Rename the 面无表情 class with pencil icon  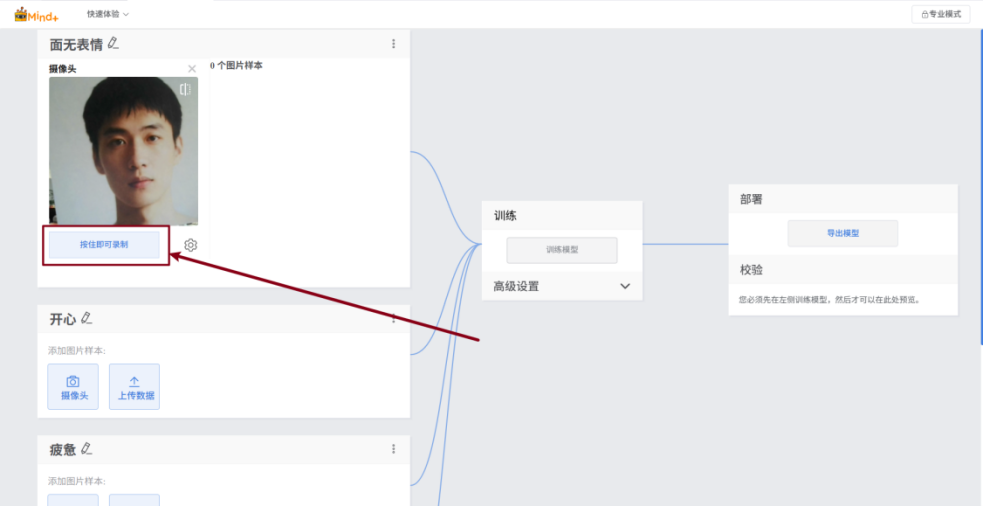113,43
